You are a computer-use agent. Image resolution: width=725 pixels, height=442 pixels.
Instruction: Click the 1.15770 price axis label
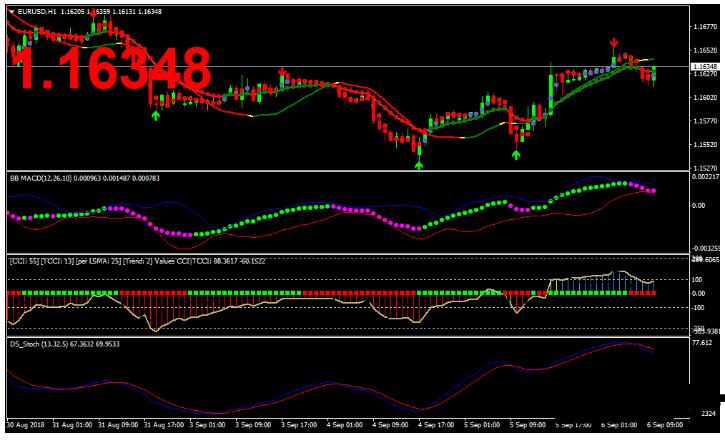pyautogui.click(x=705, y=121)
